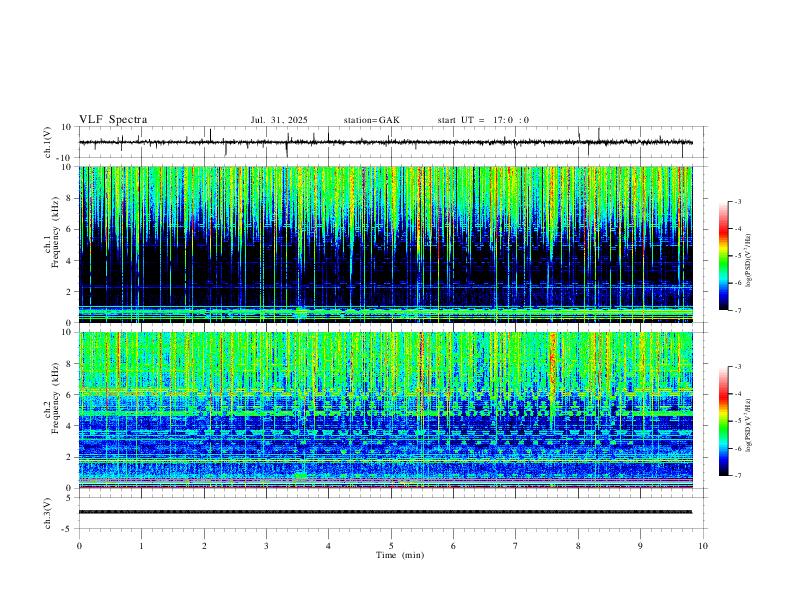Click the 'station=GAK' label
792x612 pixels.
click(371, 120)
